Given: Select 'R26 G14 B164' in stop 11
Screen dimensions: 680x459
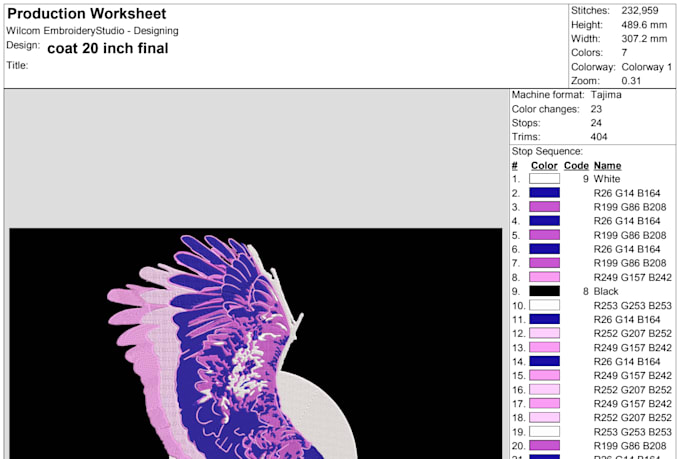Looking at the screenshot, I should (627, 319).
